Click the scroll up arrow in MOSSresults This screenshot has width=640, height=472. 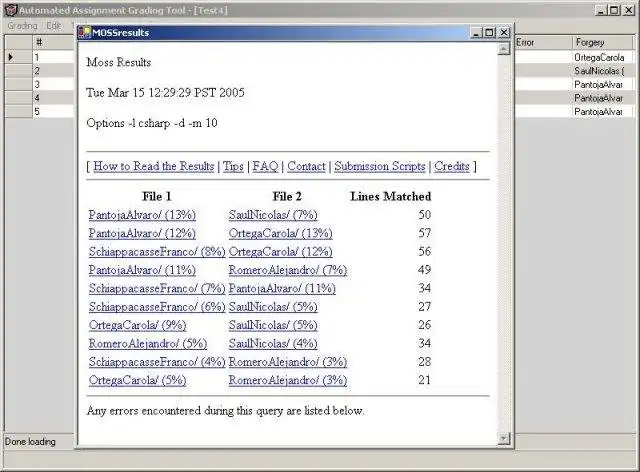(504, 49)
